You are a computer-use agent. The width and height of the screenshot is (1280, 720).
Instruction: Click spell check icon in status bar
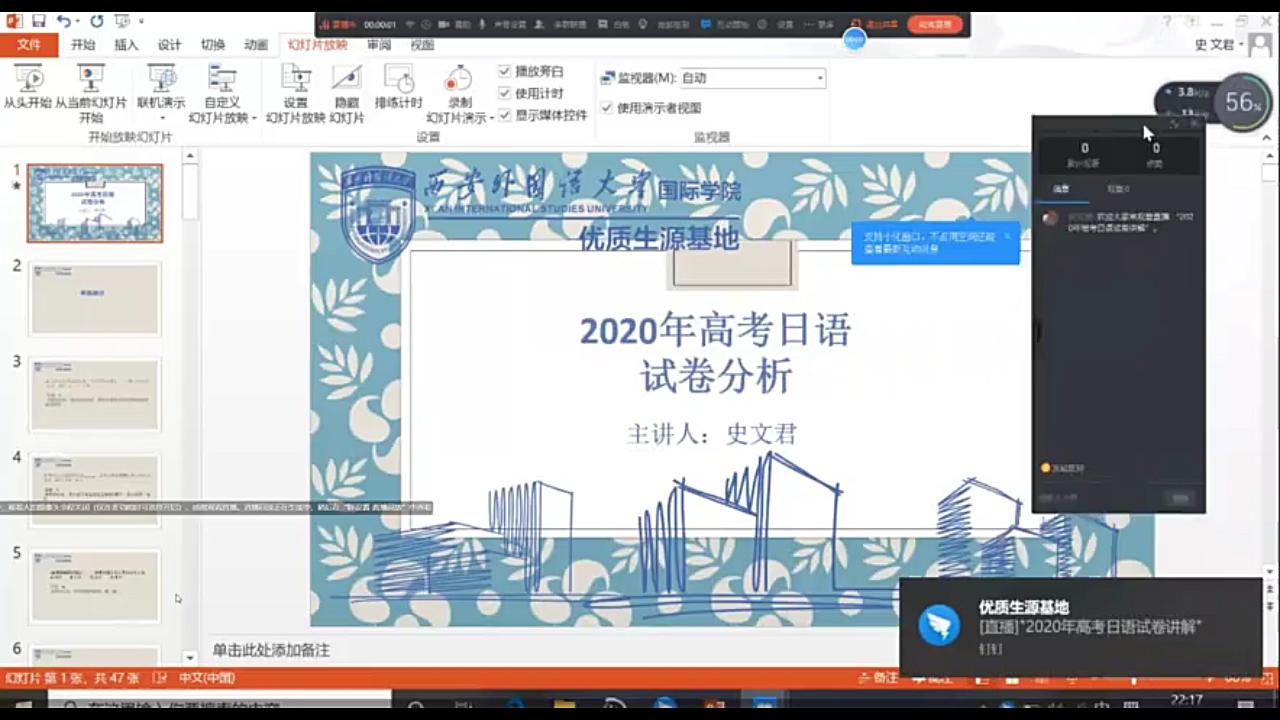pos(159,678)
